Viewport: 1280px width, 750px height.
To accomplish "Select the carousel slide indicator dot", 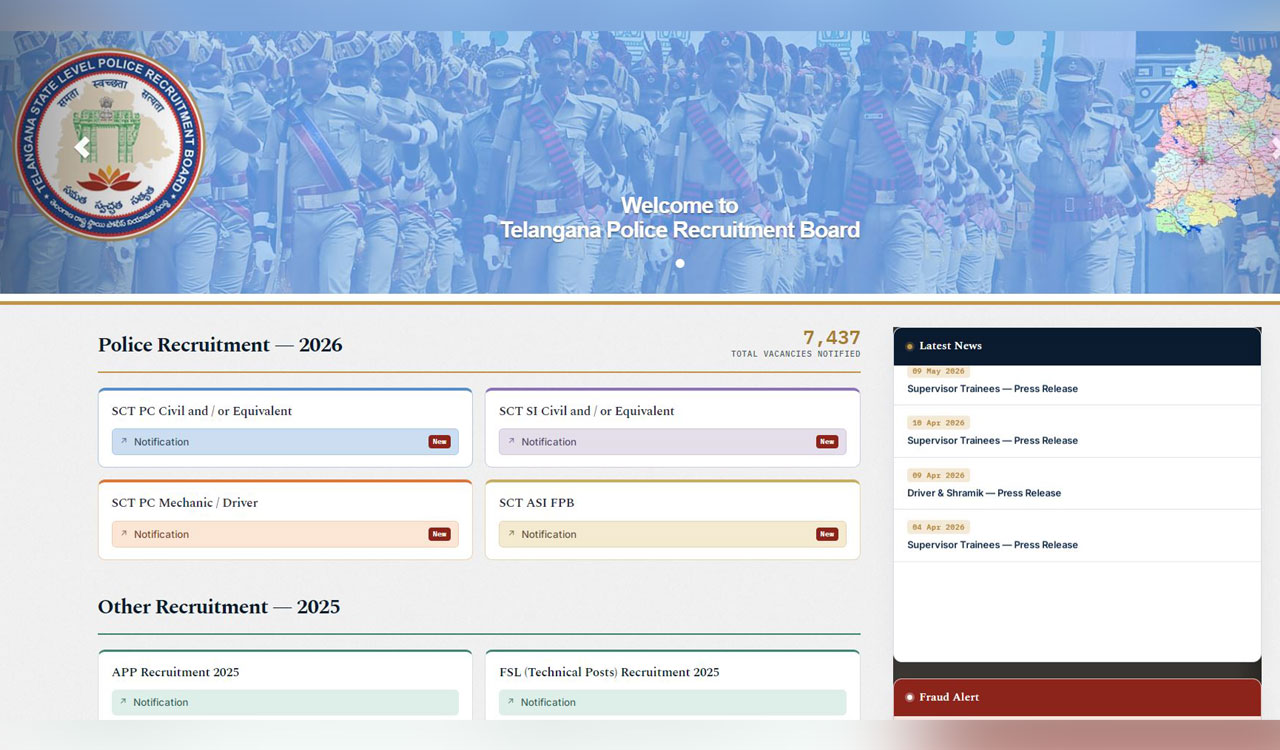I will [680, 264].
